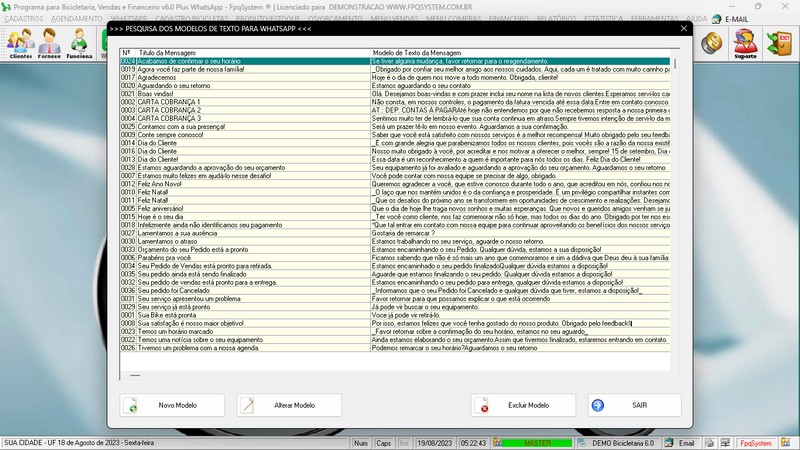Open the Funciona employees toolbar icon
The height and width of the screenshot is (450, 800).
[x=79, y=43]
